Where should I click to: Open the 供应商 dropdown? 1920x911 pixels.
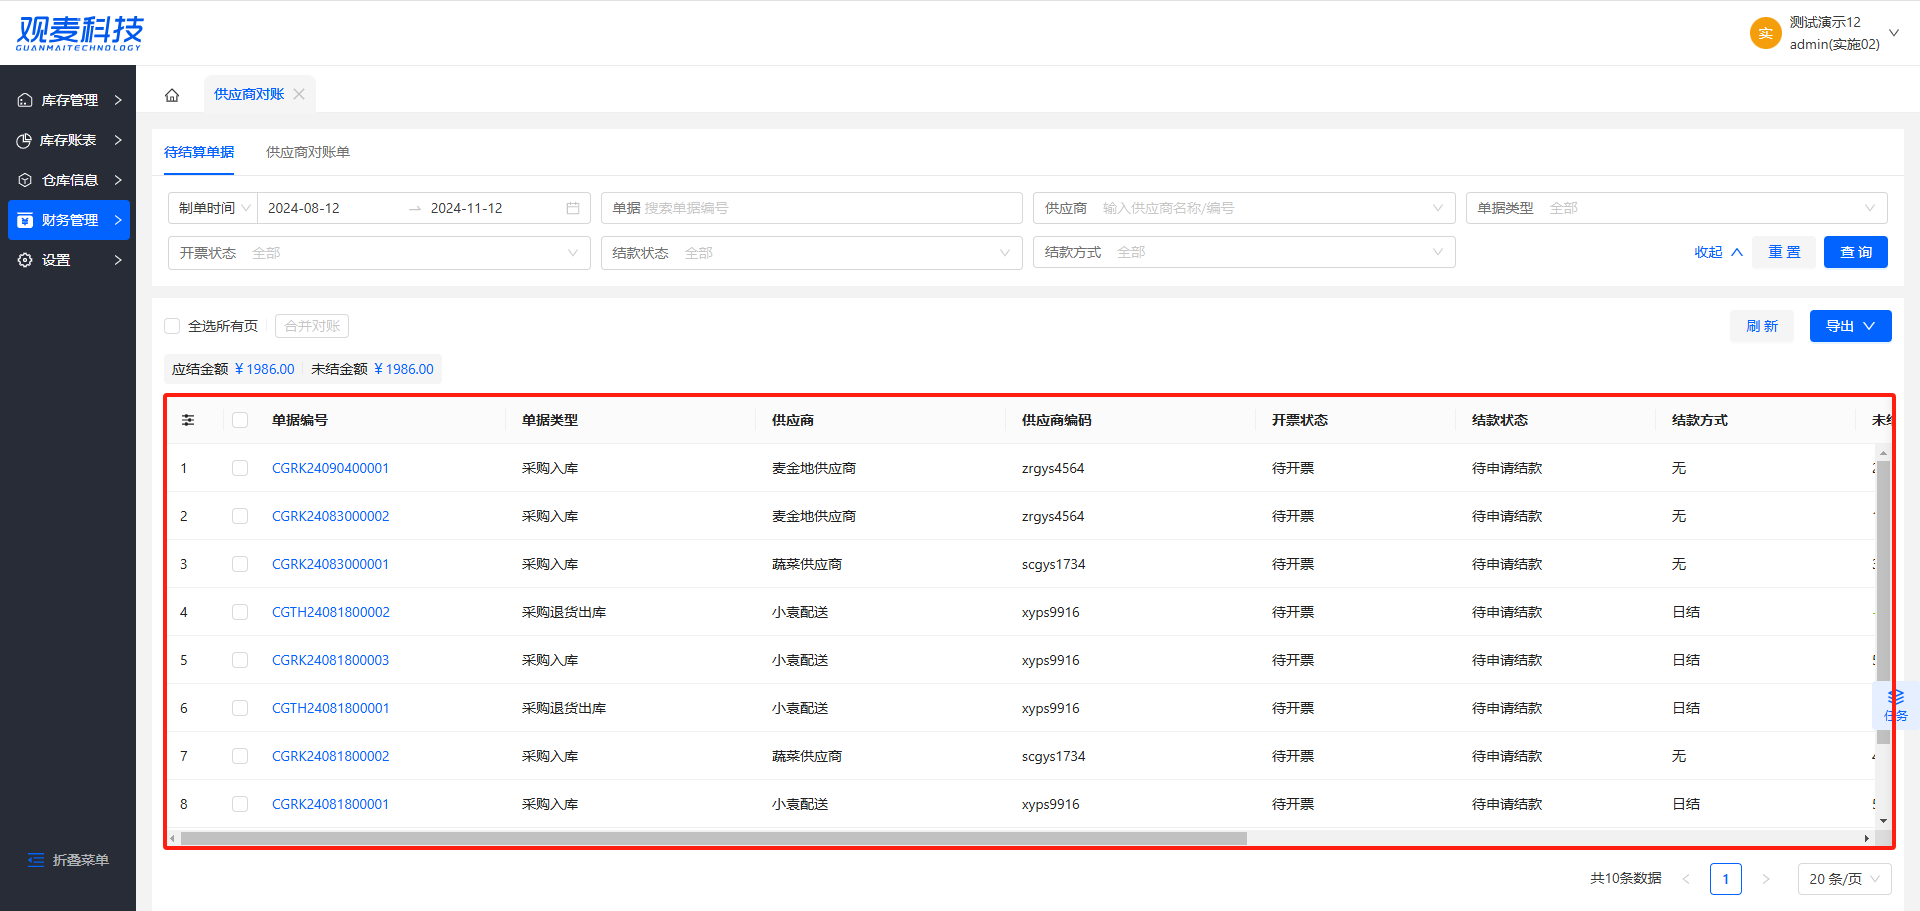[x=1242, y=208]
